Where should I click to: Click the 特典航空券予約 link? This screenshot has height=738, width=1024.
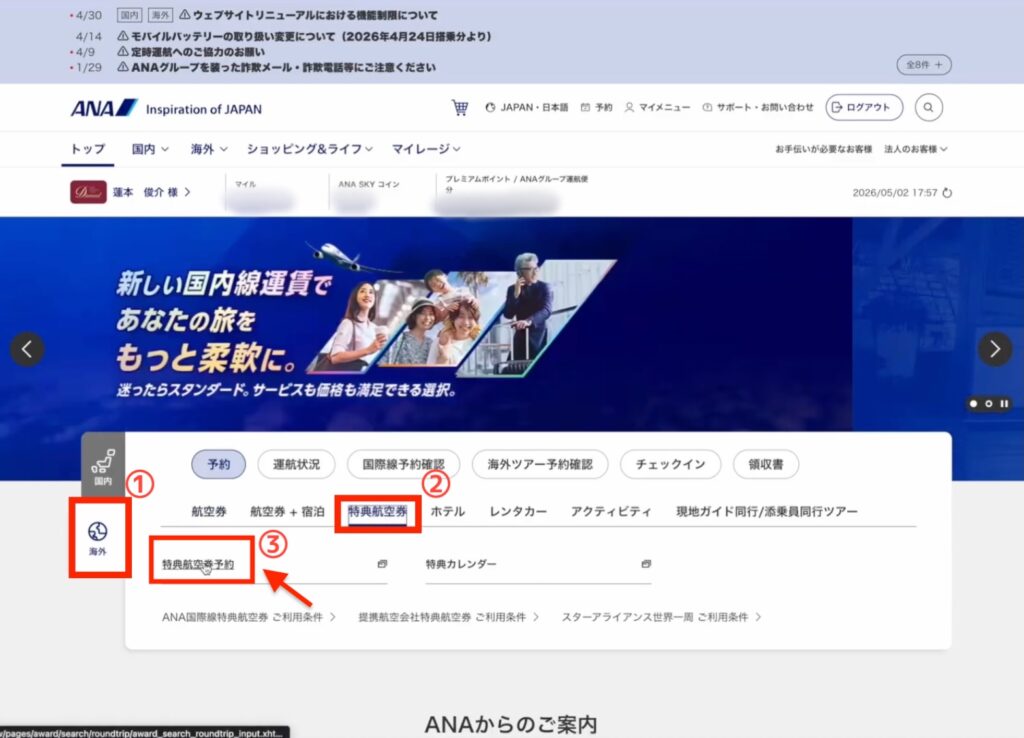click(x=198, y=564)
